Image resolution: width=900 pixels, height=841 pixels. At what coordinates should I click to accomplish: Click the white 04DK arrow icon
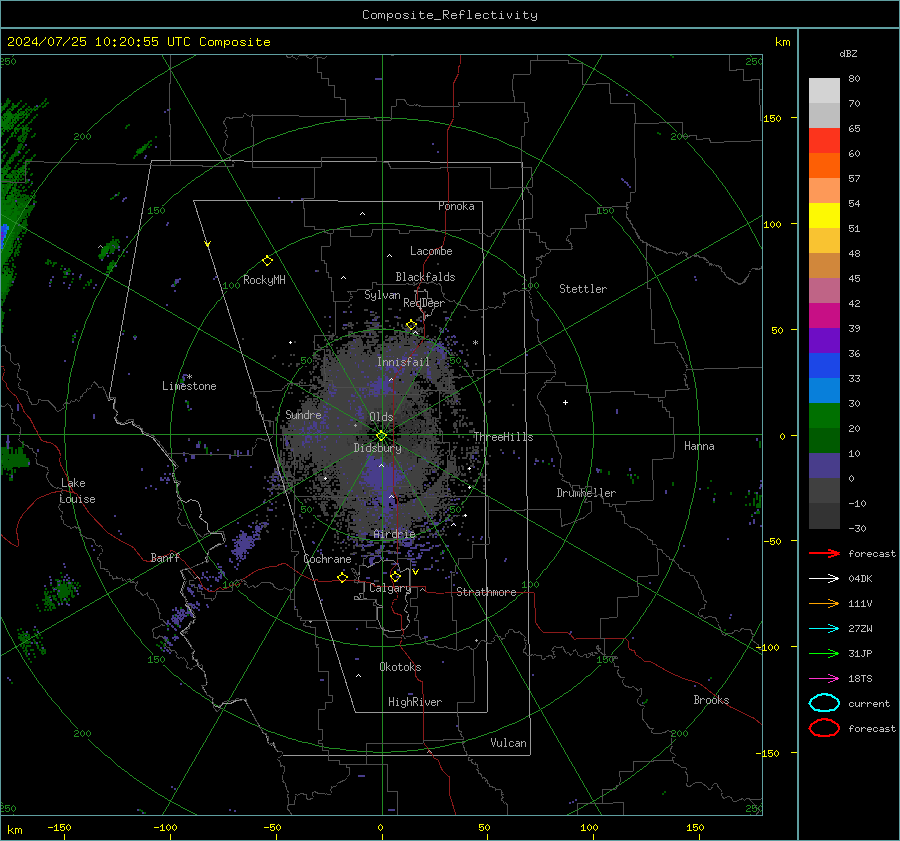[x=824, y=578]
